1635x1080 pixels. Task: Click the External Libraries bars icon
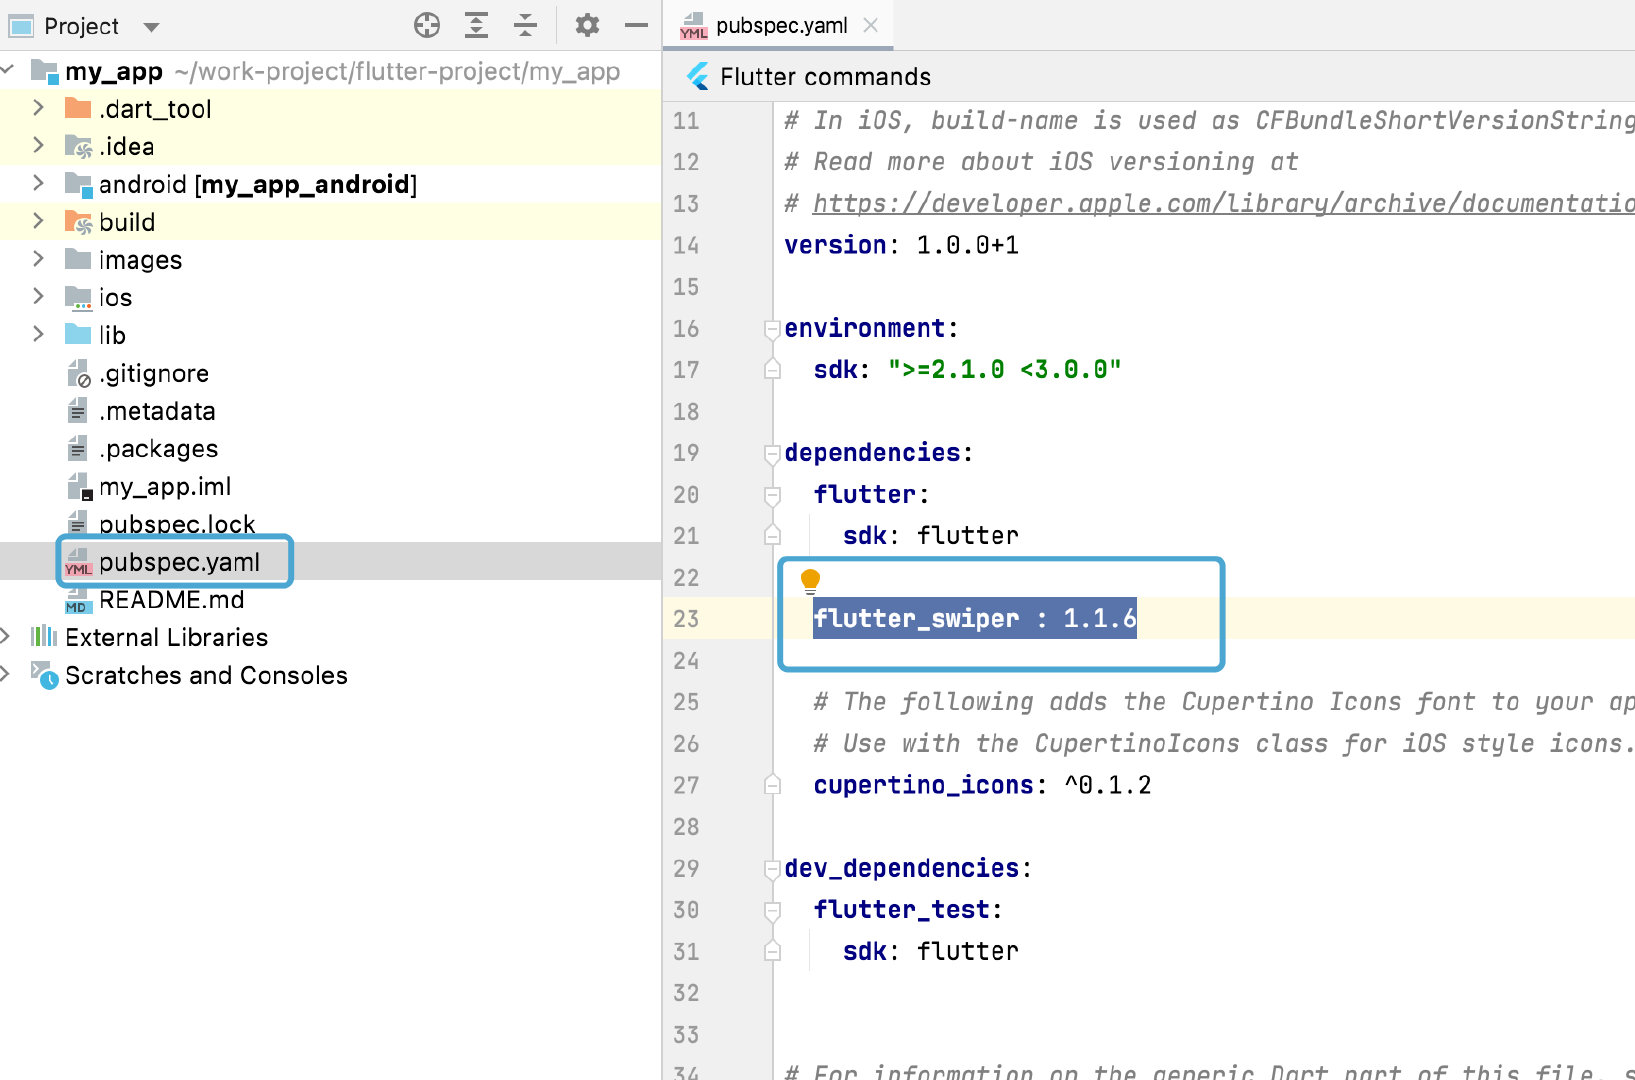click(44, 636)
